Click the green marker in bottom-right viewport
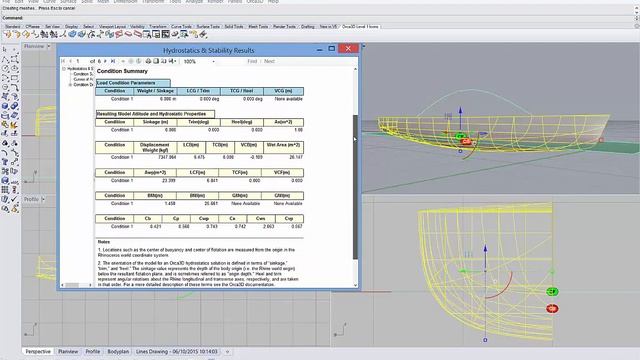 (552, 291)
